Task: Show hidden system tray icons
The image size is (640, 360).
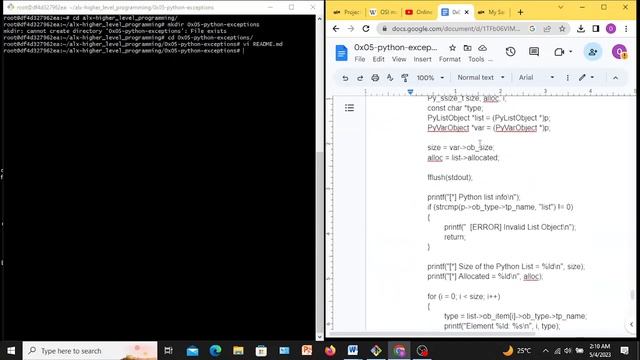Action: click(x=546, y=351)
